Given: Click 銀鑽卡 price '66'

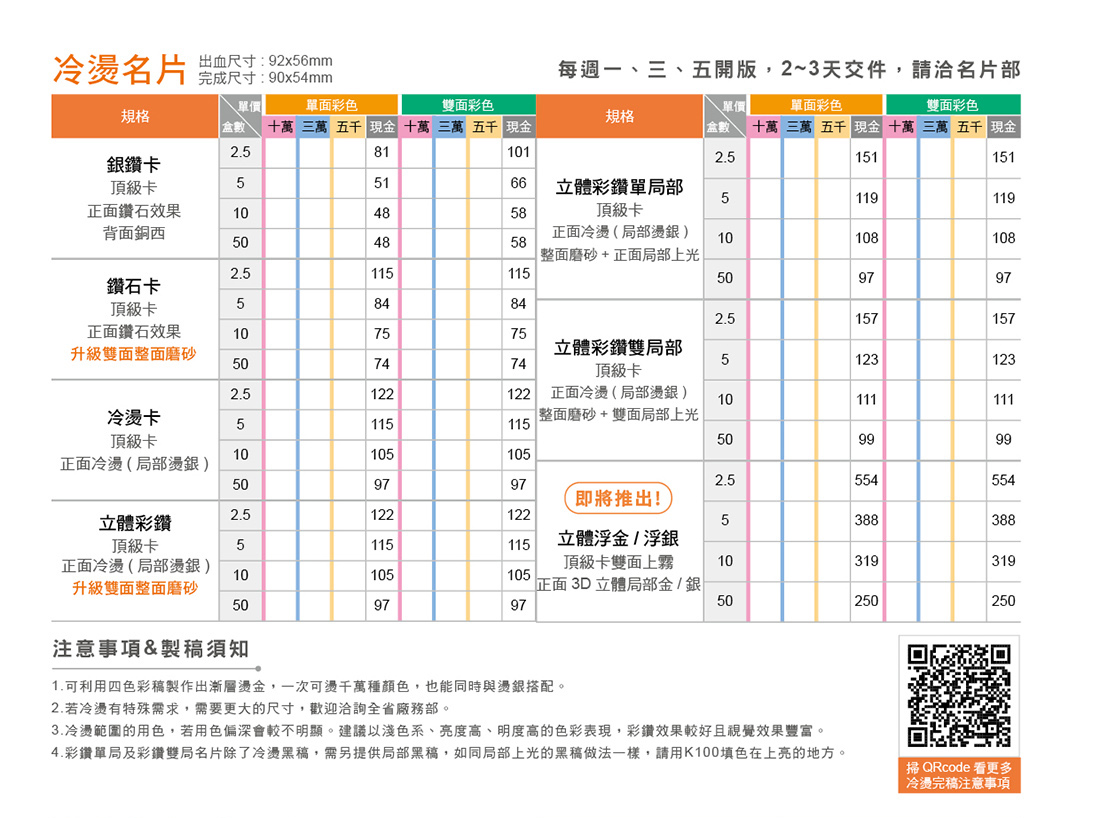Looking at the screenshot, I should pyautogui.click(x=518, y=183).
